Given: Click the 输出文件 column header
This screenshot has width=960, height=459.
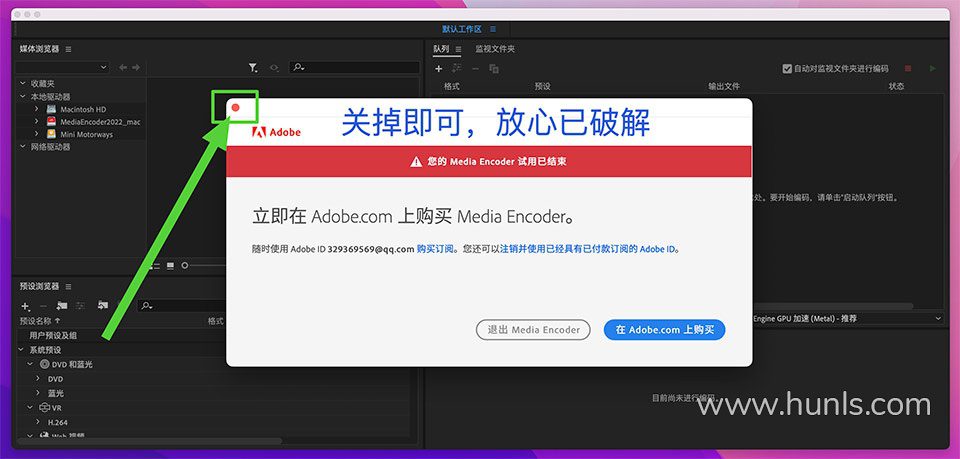Looking at the screenshot, I should click(x=724, y=86).
